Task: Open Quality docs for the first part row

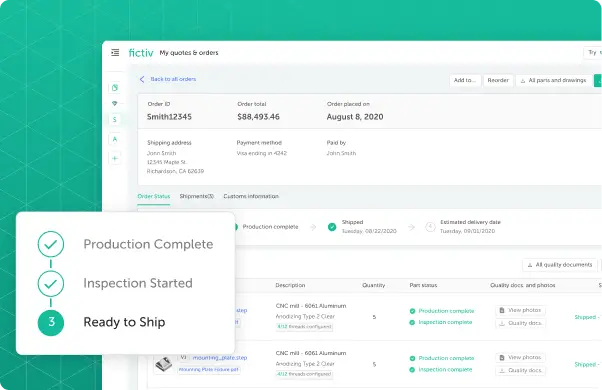Action: (x=520, y=323)
